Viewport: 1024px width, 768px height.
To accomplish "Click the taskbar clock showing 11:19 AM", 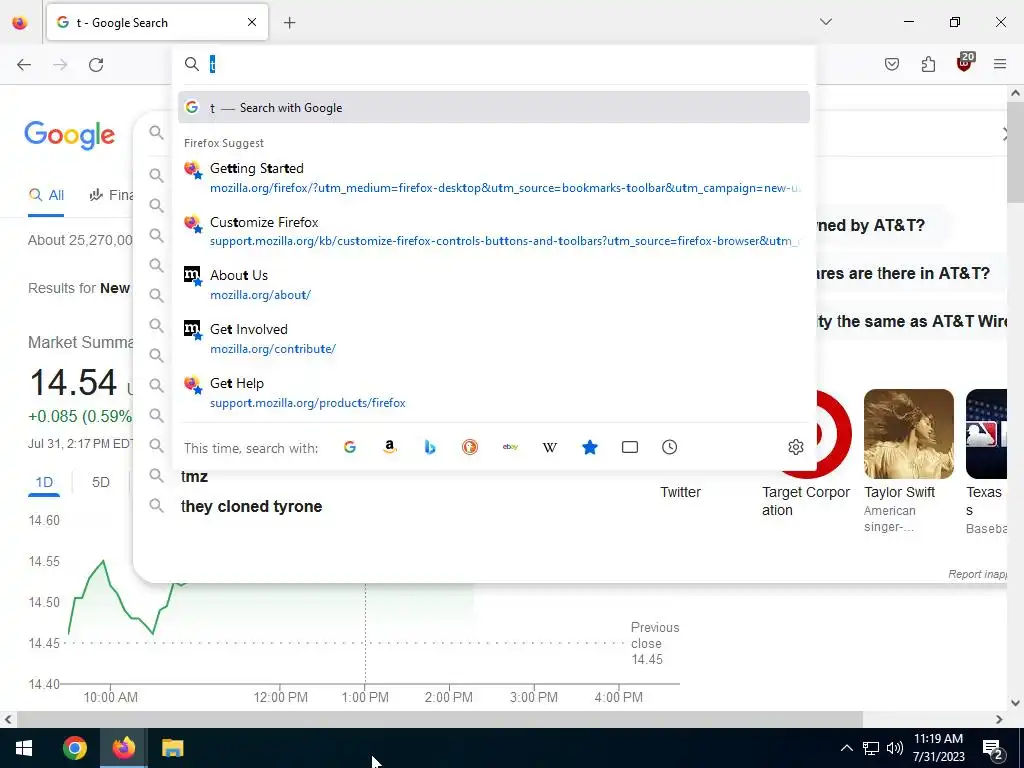I will (x=938, y=748).
